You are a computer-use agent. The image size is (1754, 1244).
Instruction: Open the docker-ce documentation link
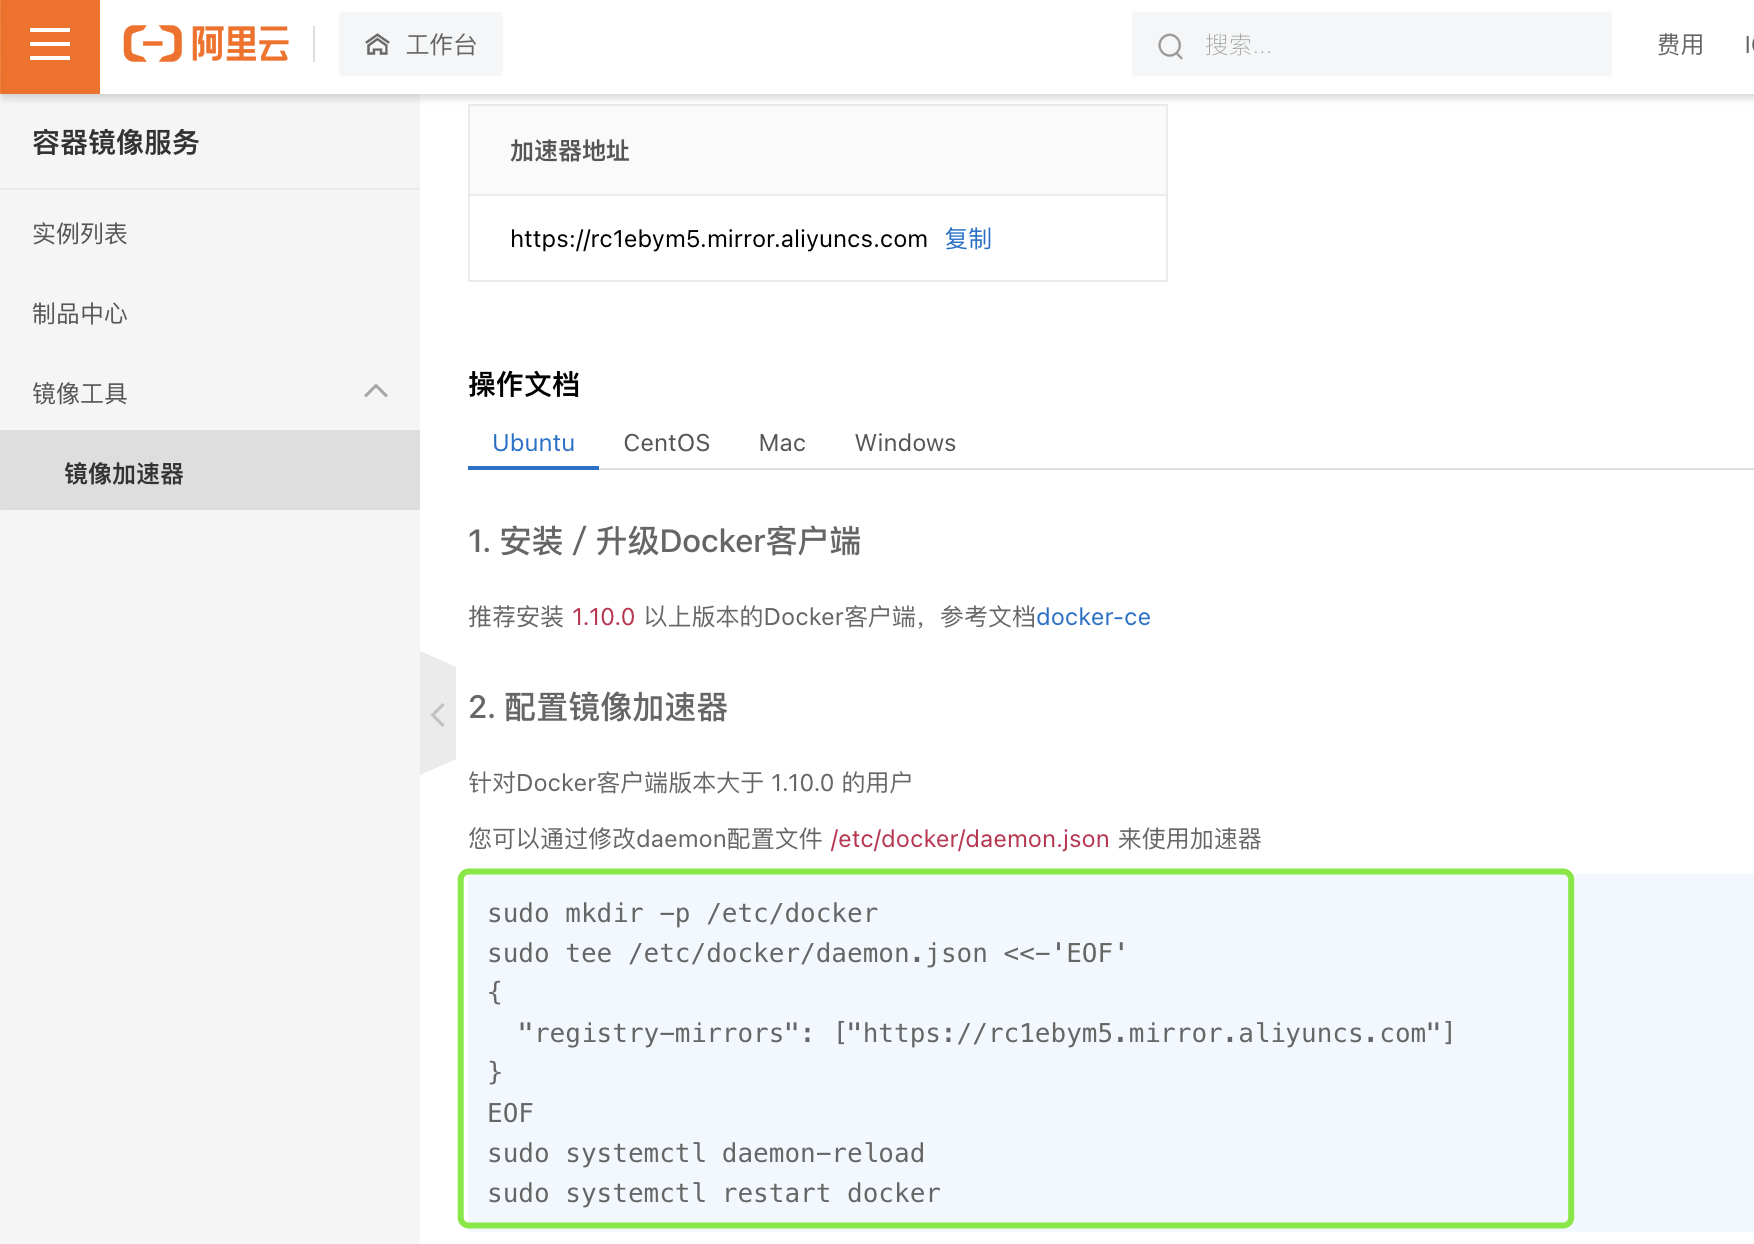click(x=1093, y=617)
